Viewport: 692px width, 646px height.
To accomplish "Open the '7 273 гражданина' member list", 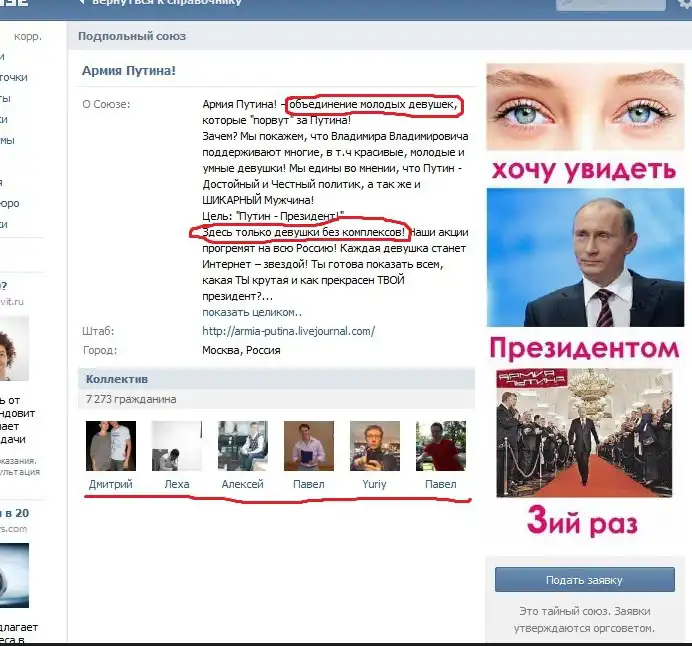I will [x=131, y=399].
